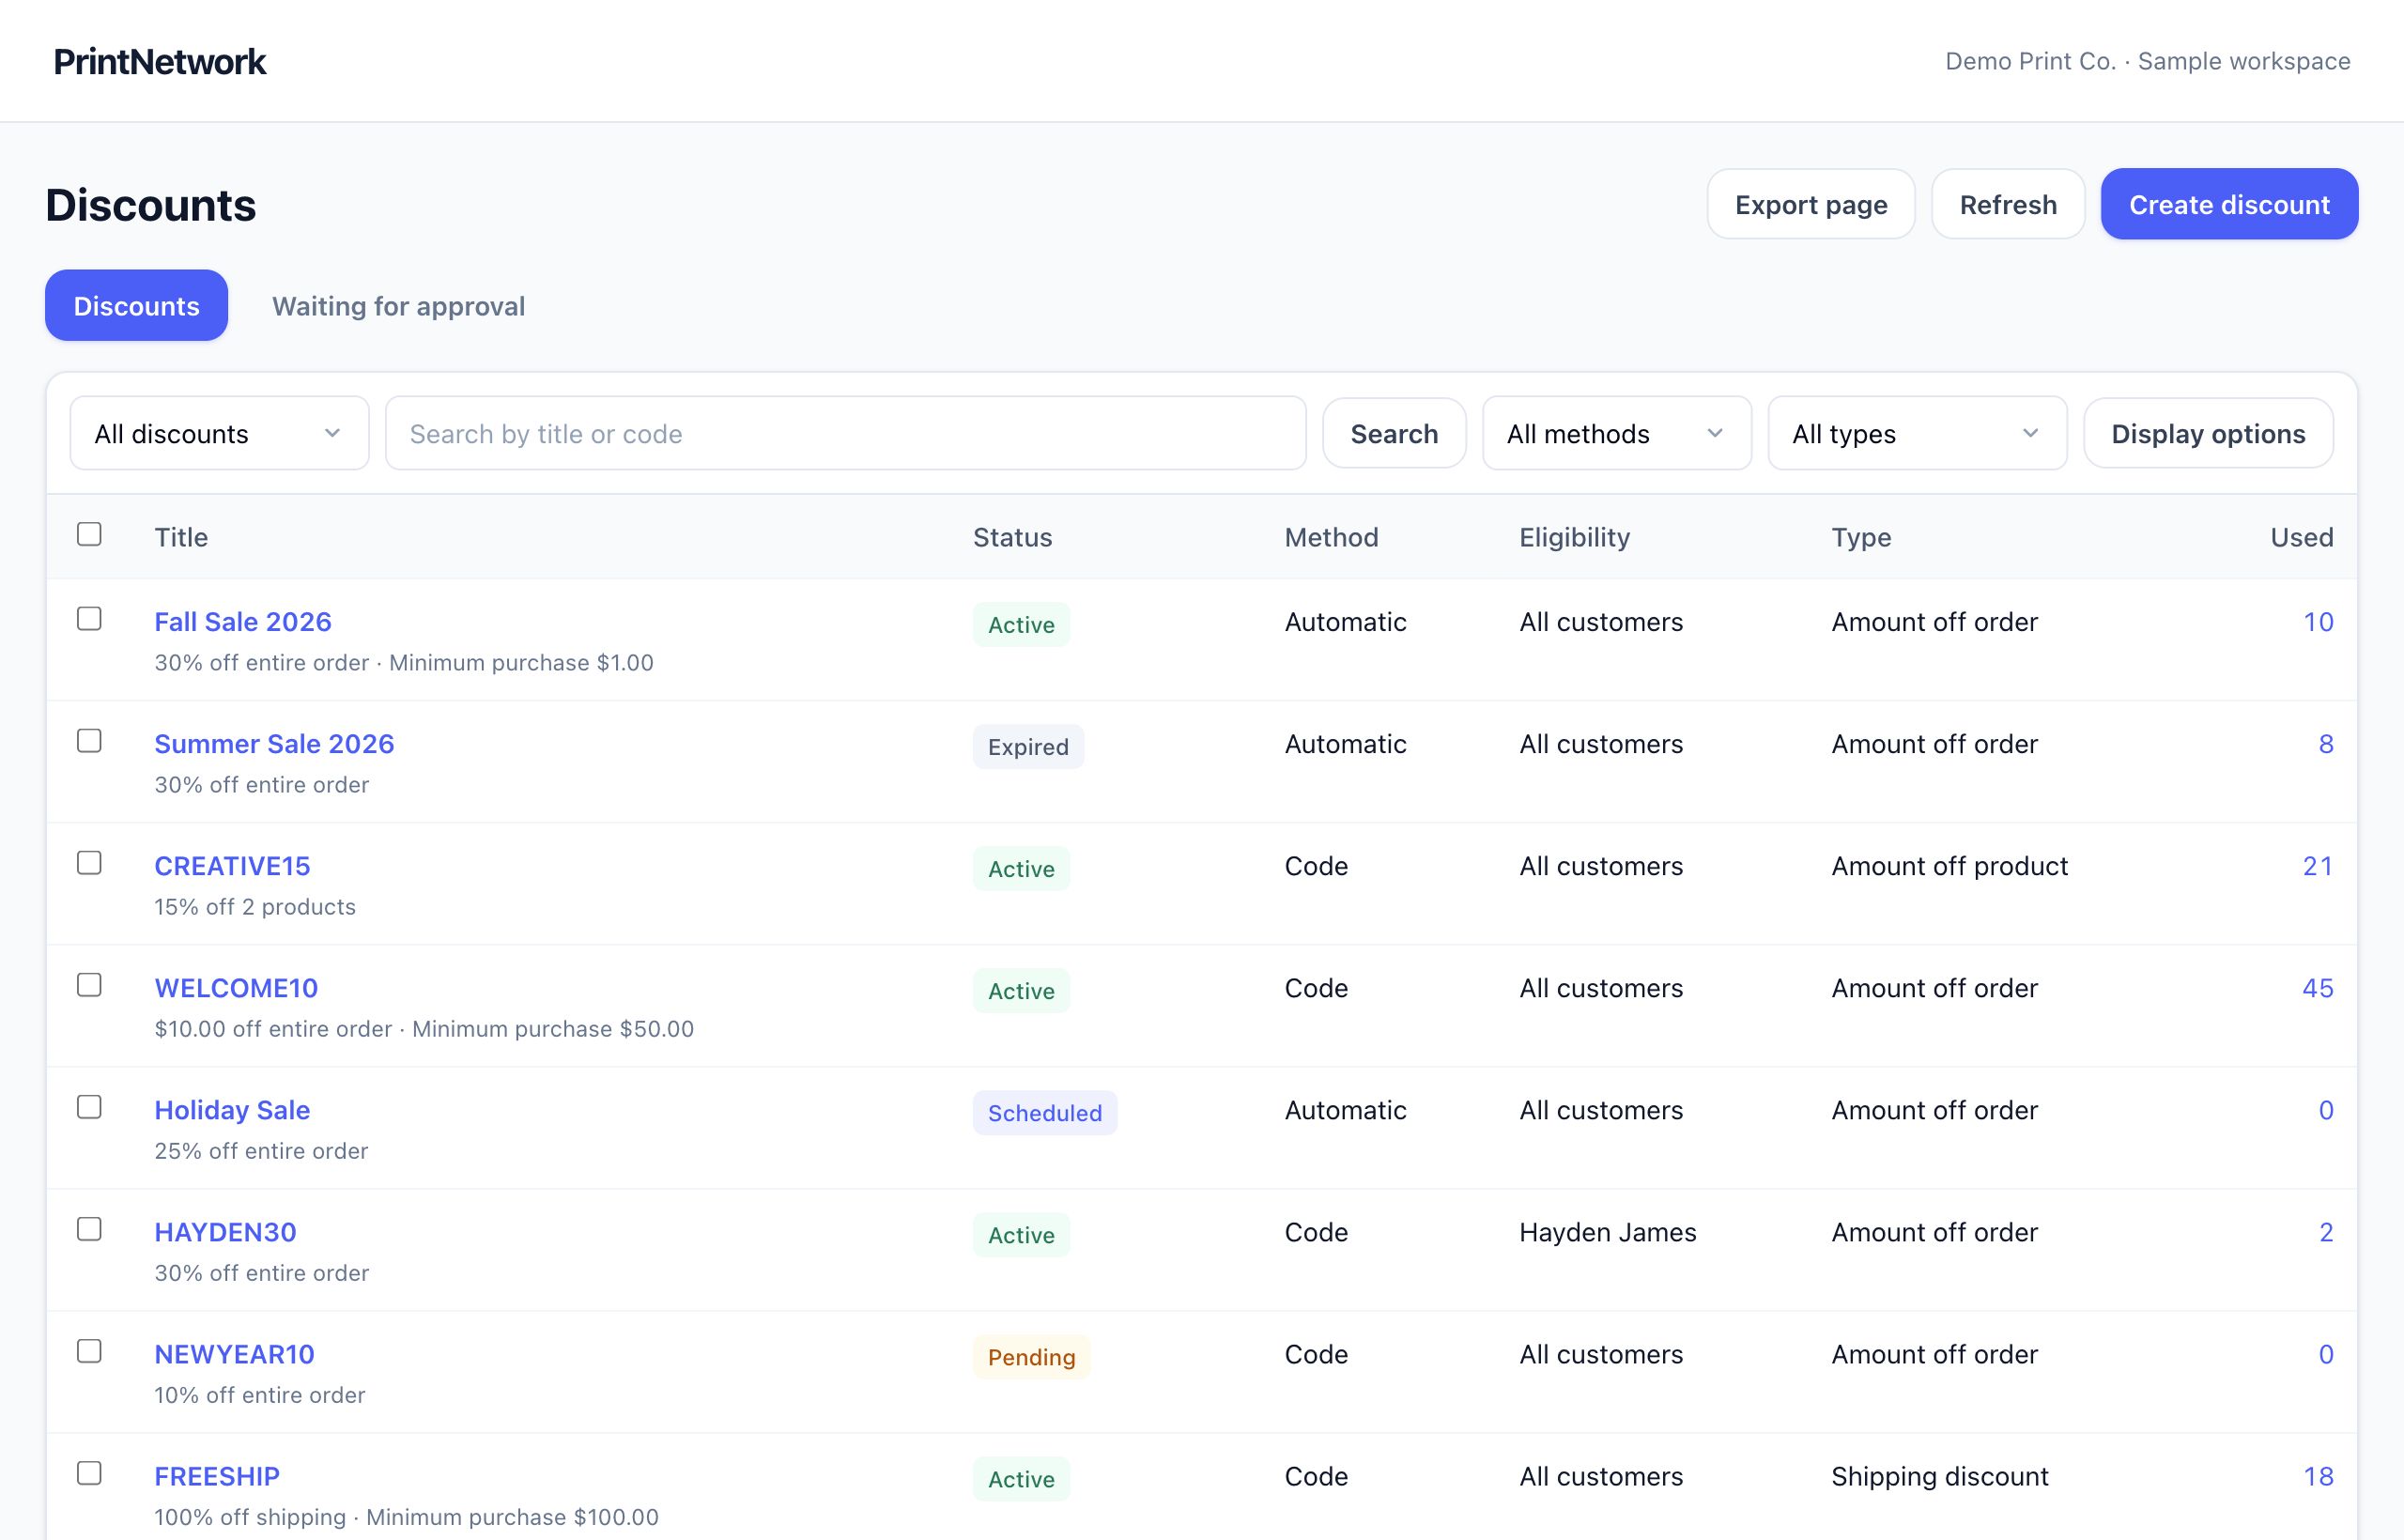This screenshot has height=1540, width=2404.
Task: Click the Export page button
Action: point(1811,204)
